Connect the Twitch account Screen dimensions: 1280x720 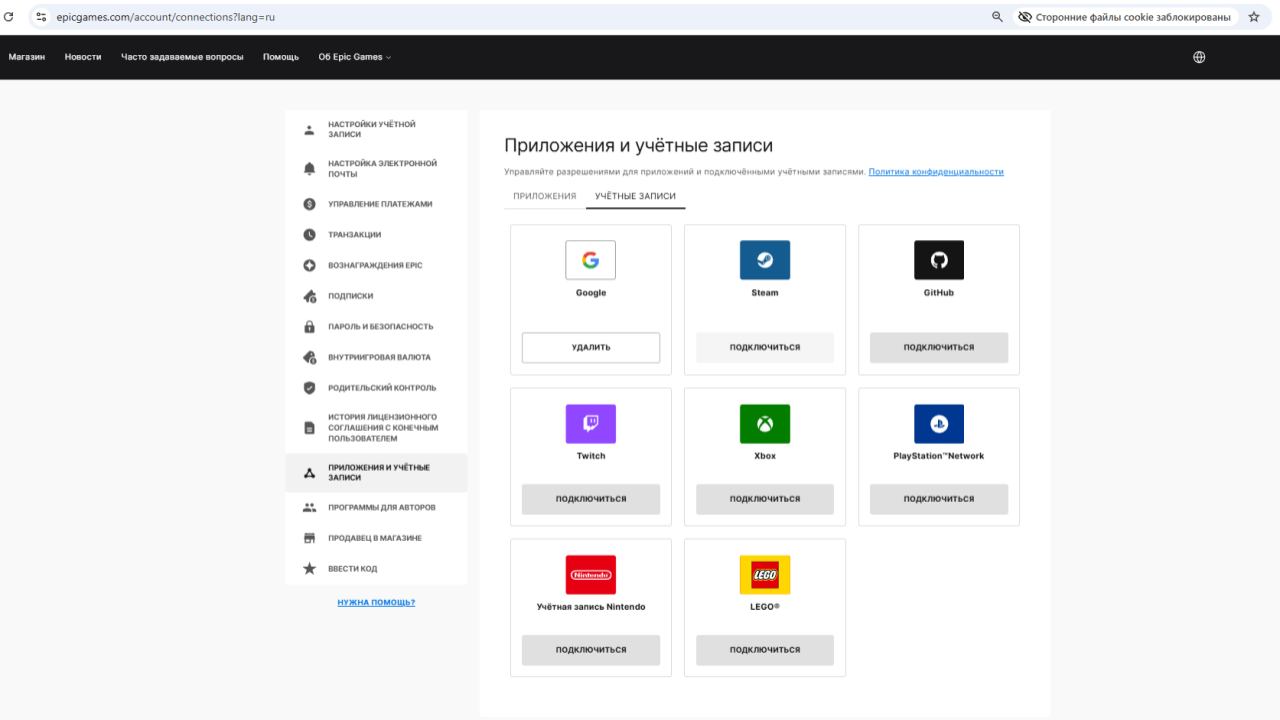591,499
